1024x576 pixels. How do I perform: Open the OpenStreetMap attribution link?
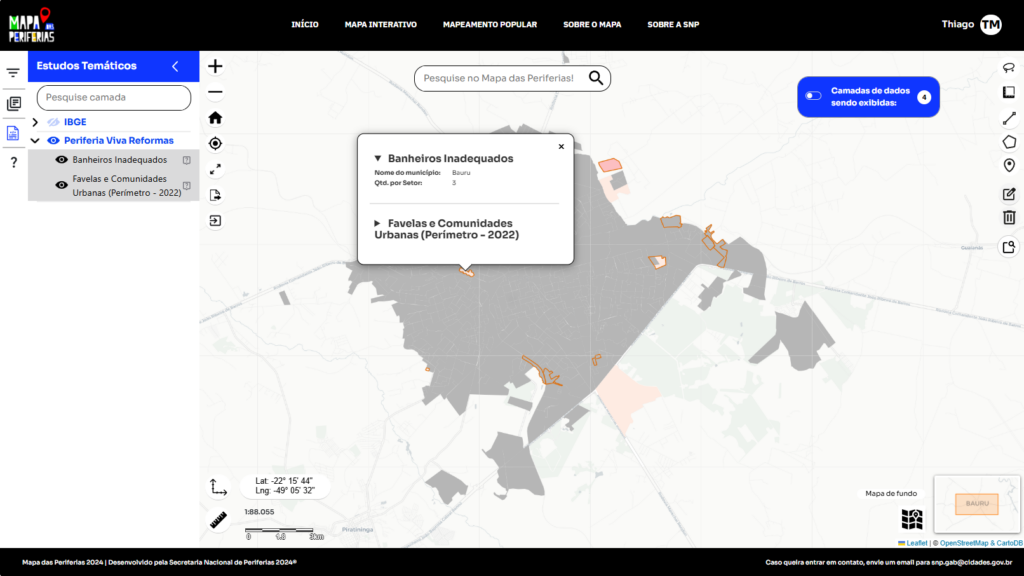(963, 542)
